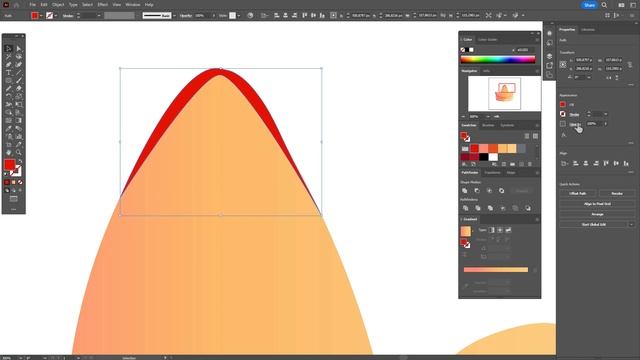Select the Zoom tool in the toolbar
This screenshot has height=360, width=640.
click(x=19, y=152)
